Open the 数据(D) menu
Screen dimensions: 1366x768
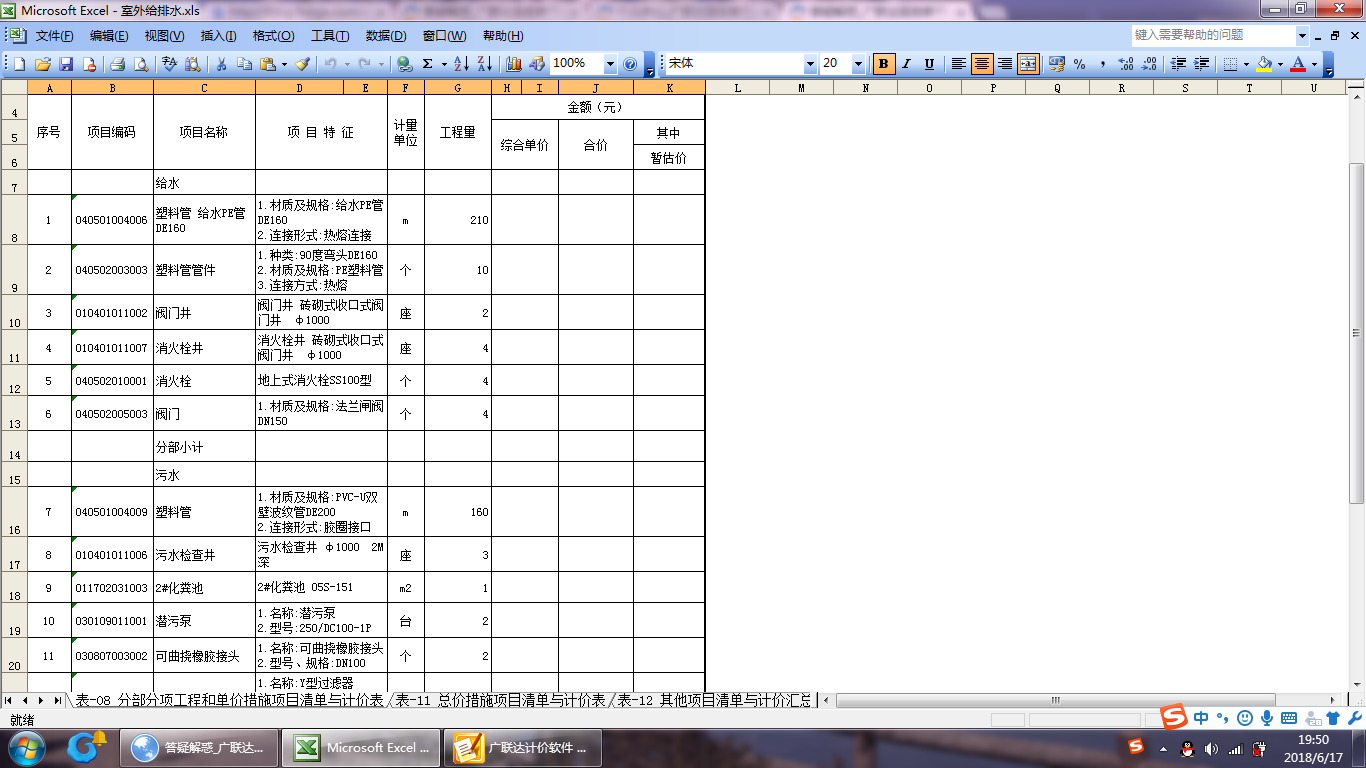(x=385, y=36)
